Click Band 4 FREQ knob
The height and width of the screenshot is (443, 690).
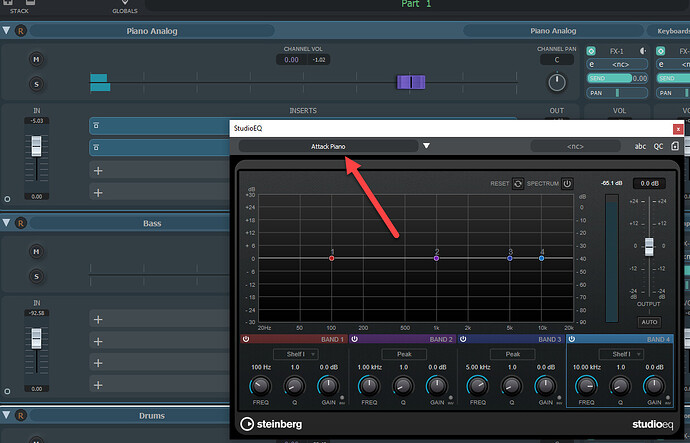pyautogui.click(x=587, y=386)
